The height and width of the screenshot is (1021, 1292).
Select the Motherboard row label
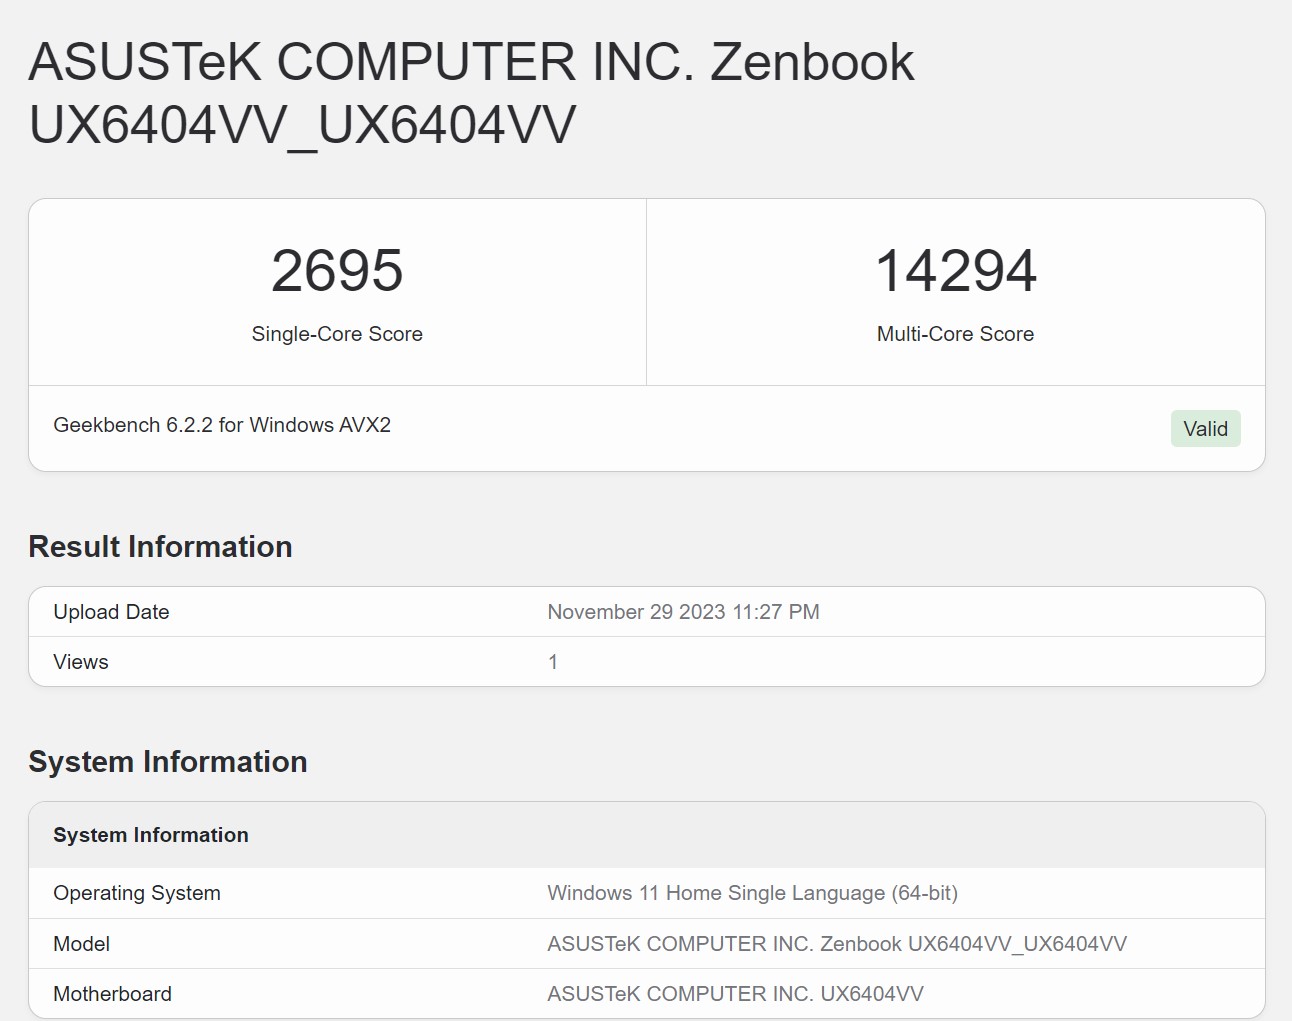pyautogui.click(x=112, y=994)
